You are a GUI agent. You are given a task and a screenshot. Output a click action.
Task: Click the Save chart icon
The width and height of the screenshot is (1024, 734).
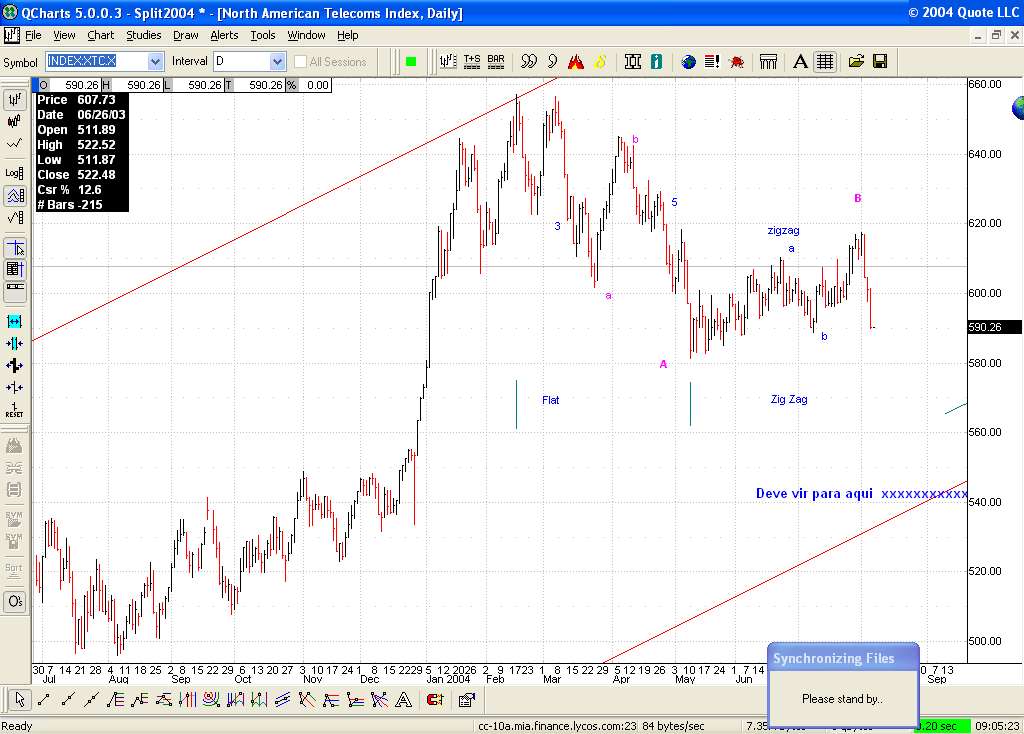[x=880, y=61]
